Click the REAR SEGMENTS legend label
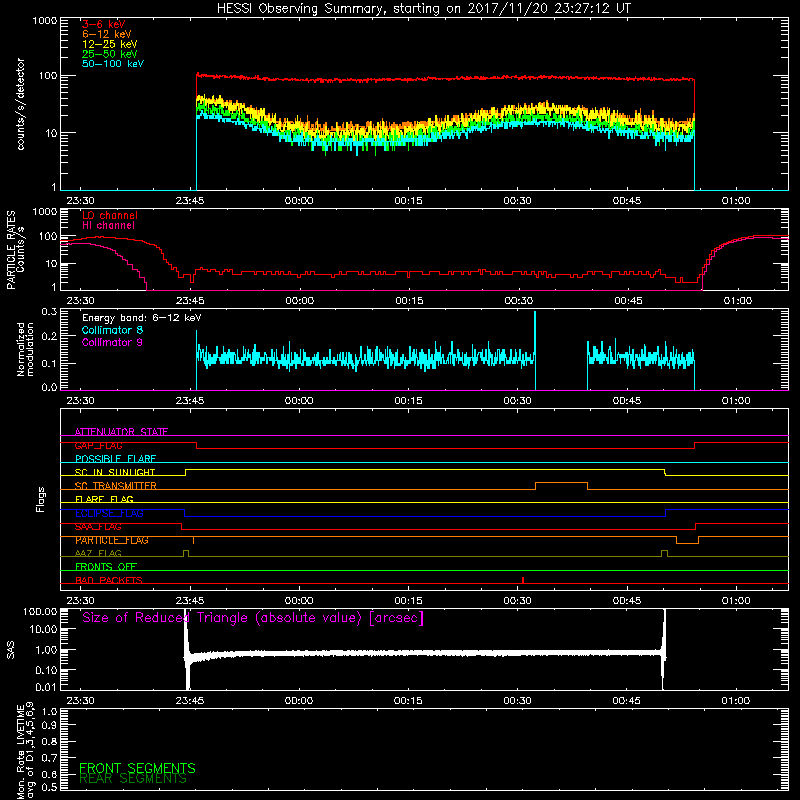 coord(133,779)
